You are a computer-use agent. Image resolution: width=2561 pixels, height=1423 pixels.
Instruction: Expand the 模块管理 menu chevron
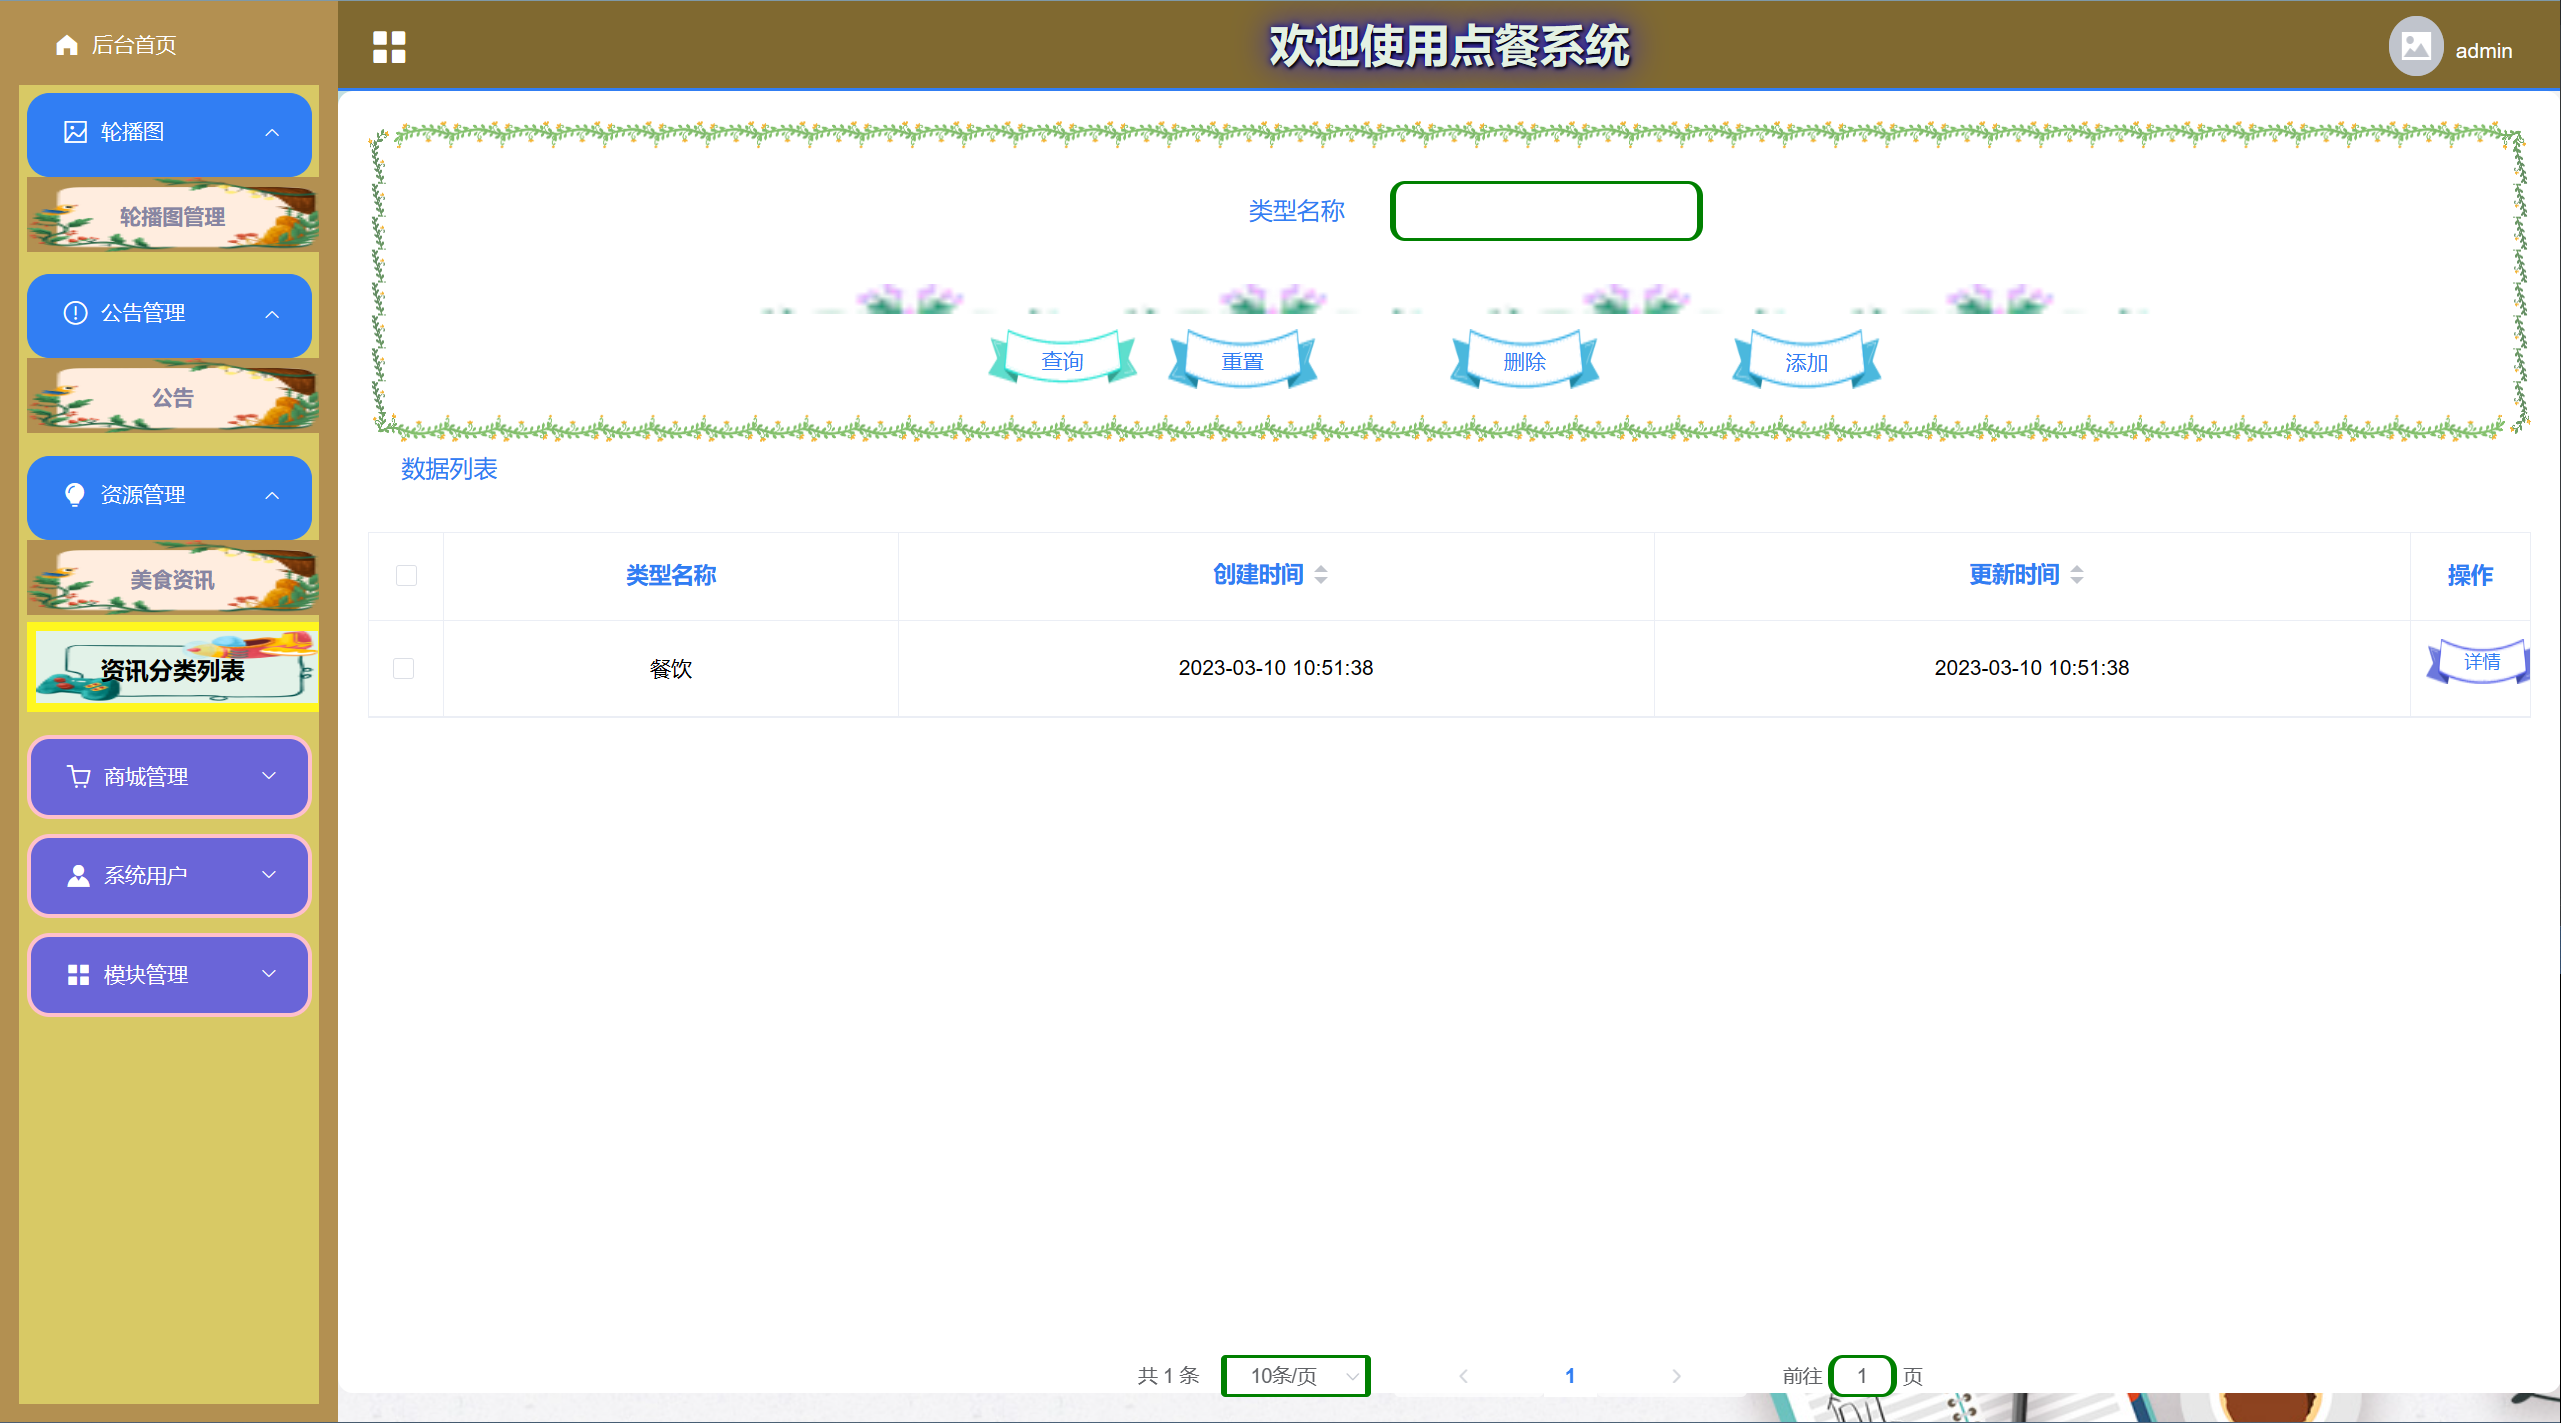[x=269, y=974]
